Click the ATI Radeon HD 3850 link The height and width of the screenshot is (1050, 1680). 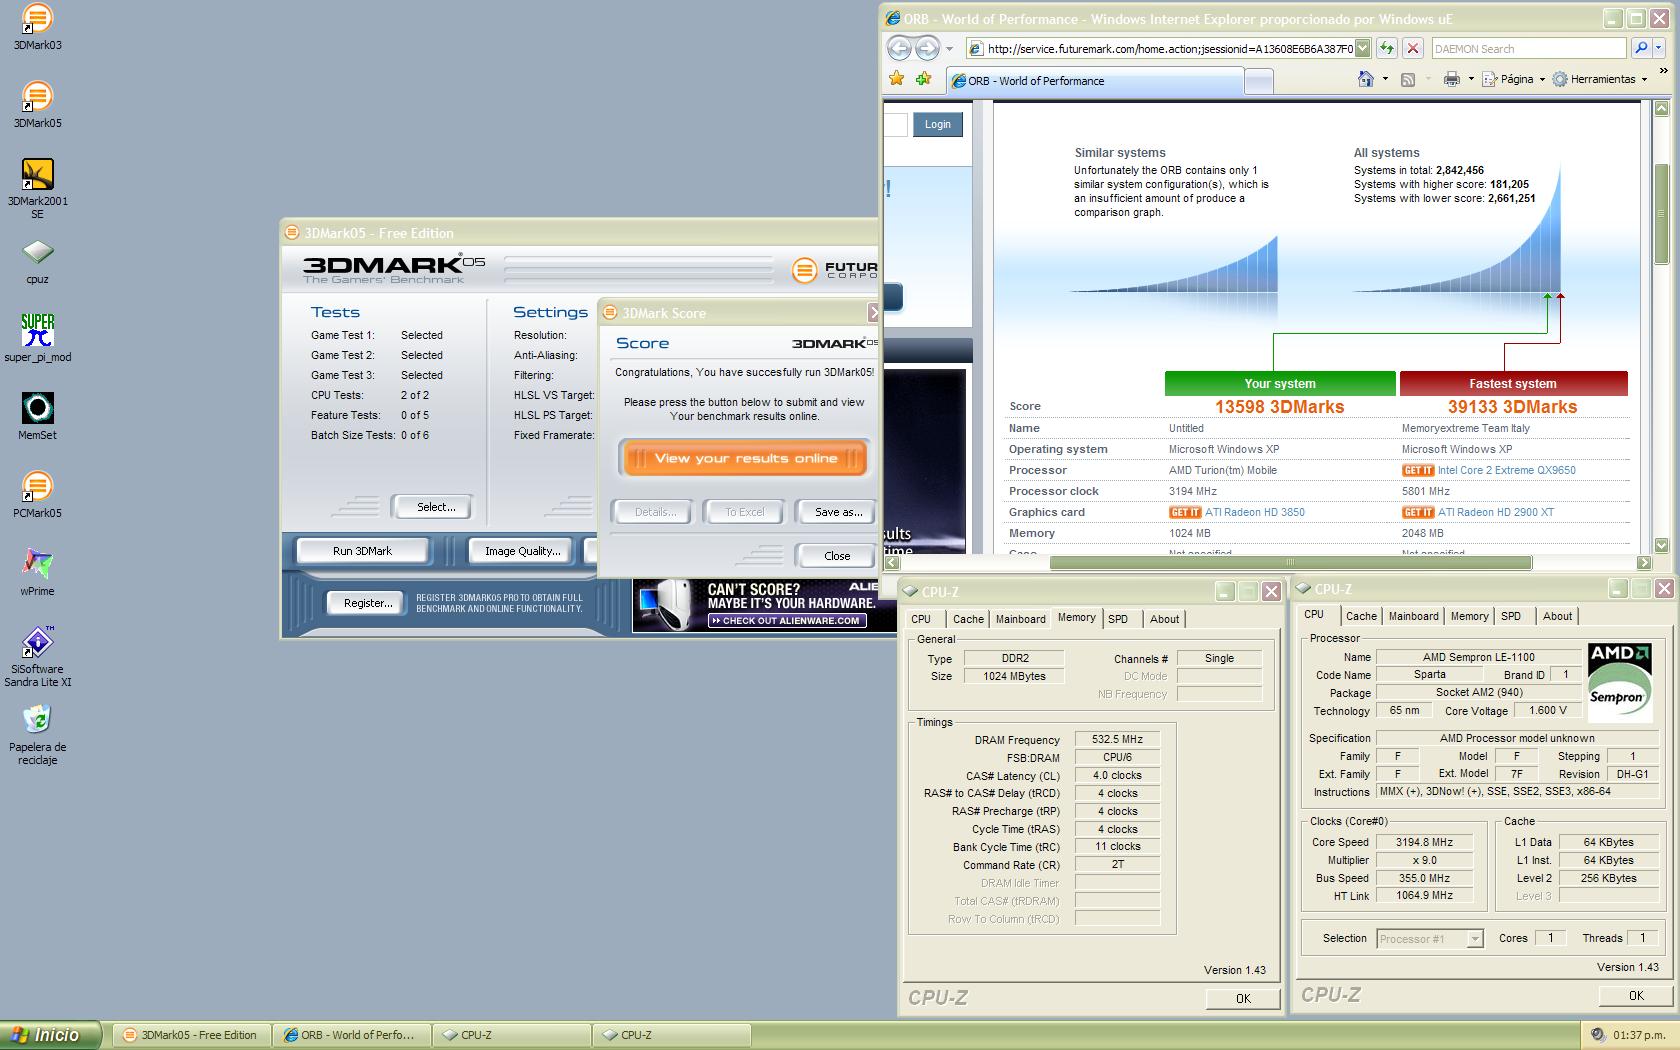(x=1255, y=512)
